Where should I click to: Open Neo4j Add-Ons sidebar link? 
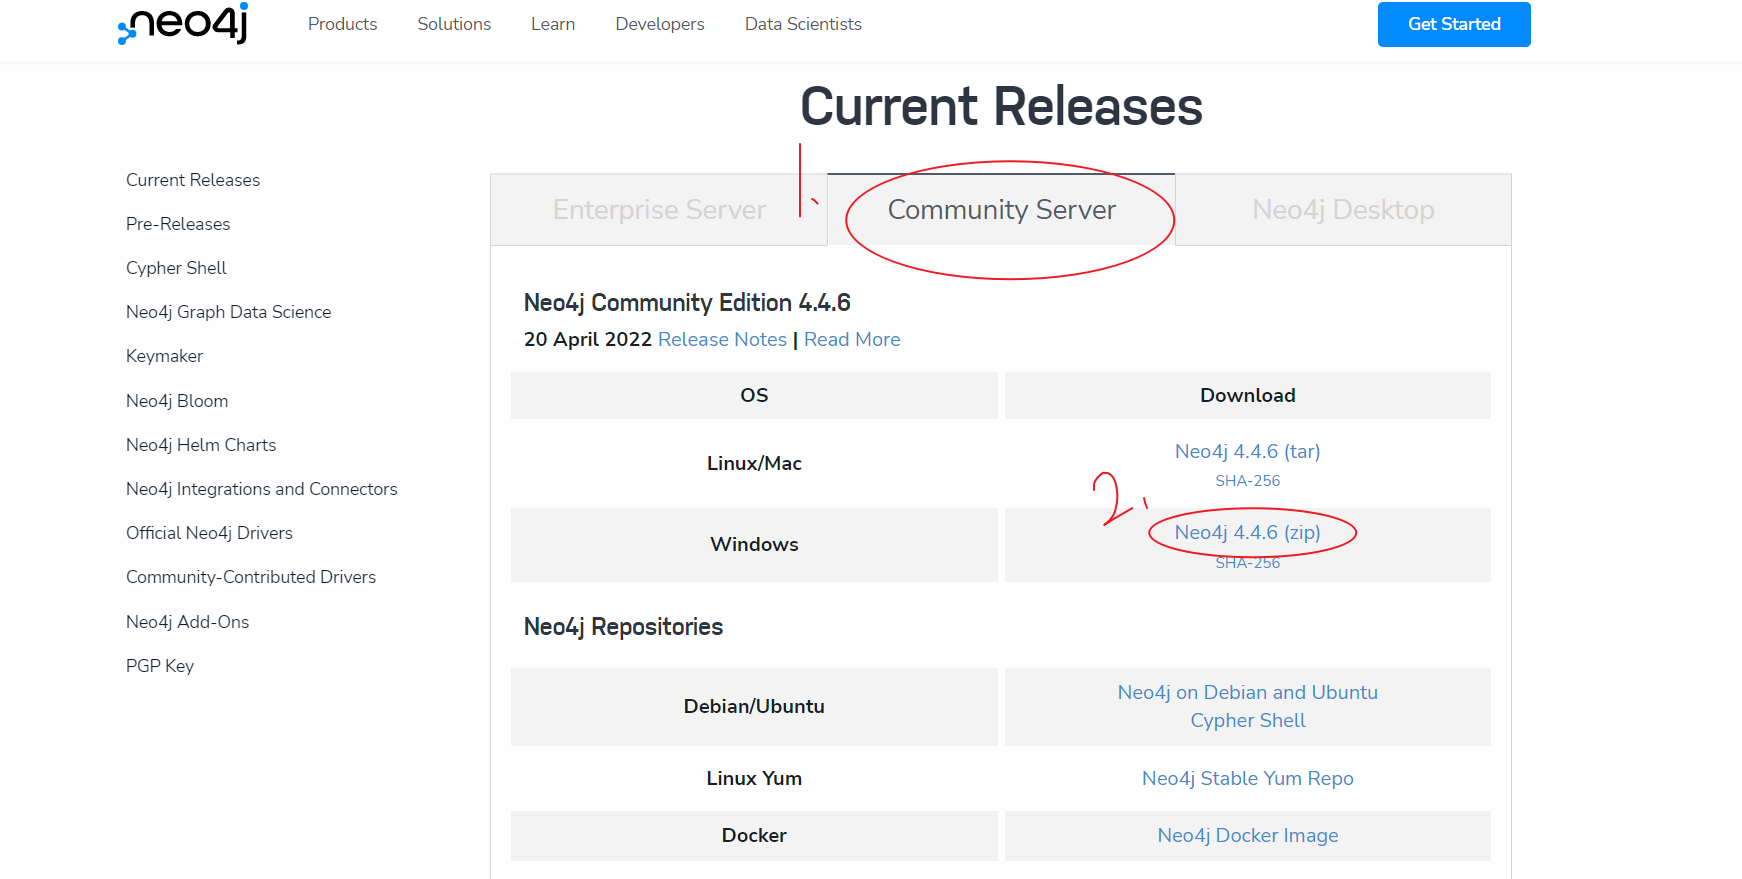coord(187,622)
